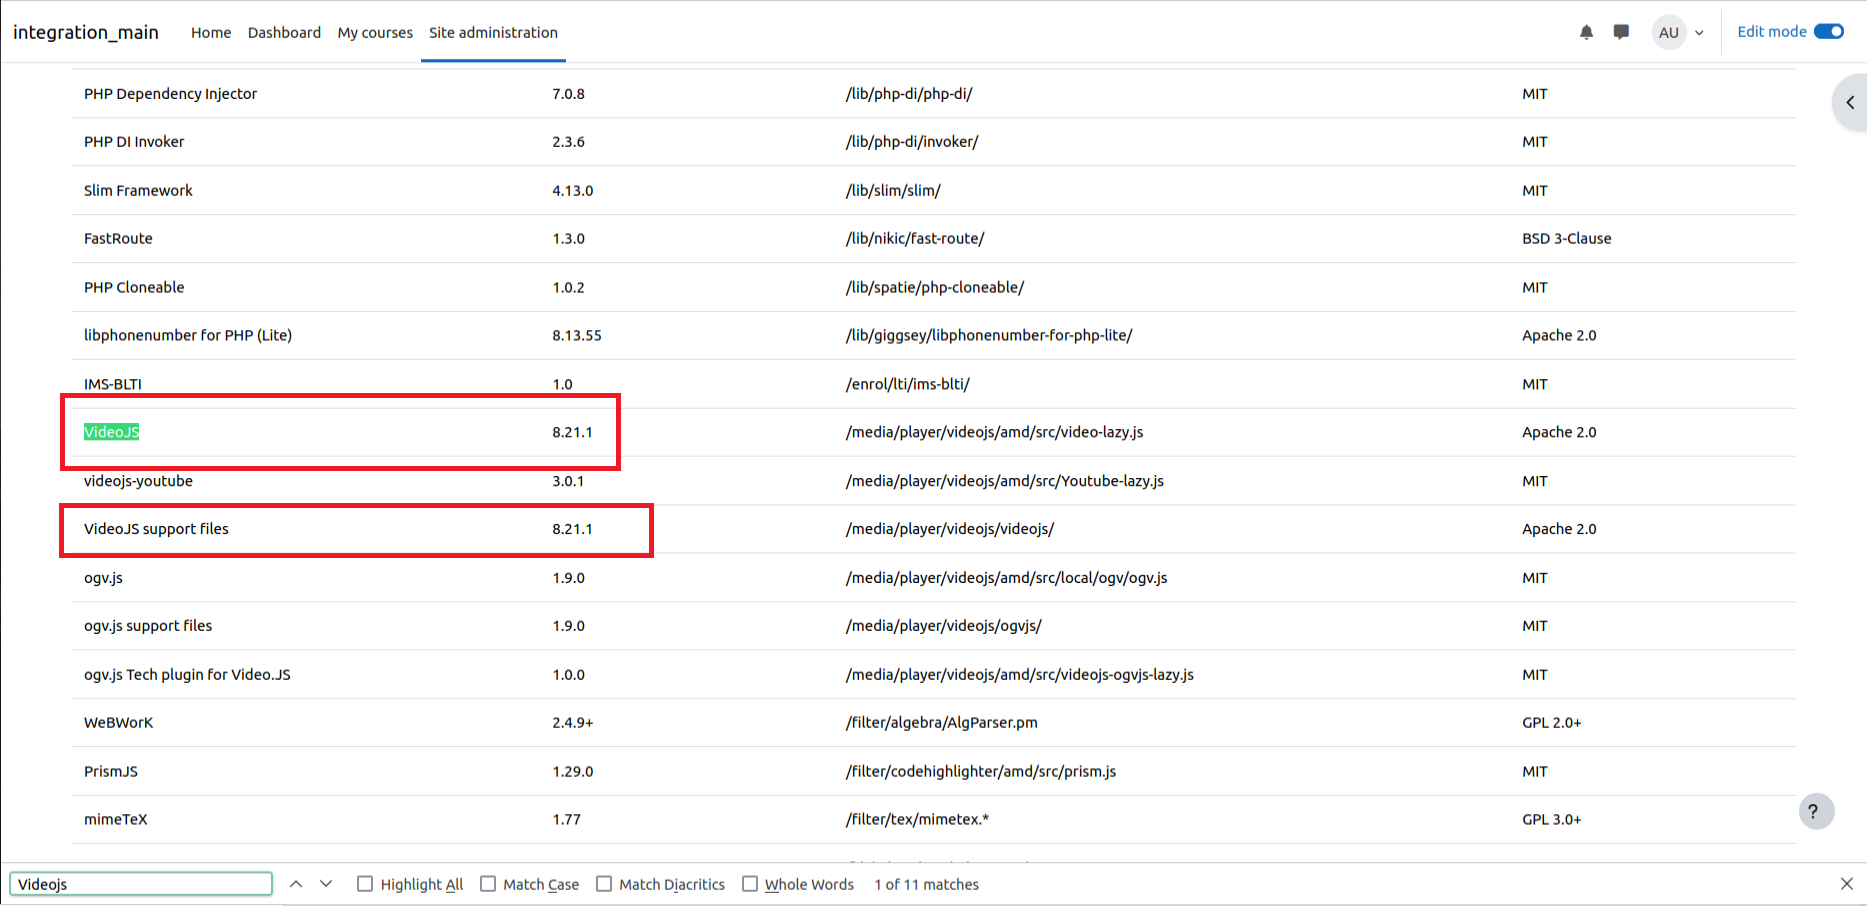Click the /lib/nikic/fast-route/ location
This screenshot has height=906, width=1867.
click(915, 239)
